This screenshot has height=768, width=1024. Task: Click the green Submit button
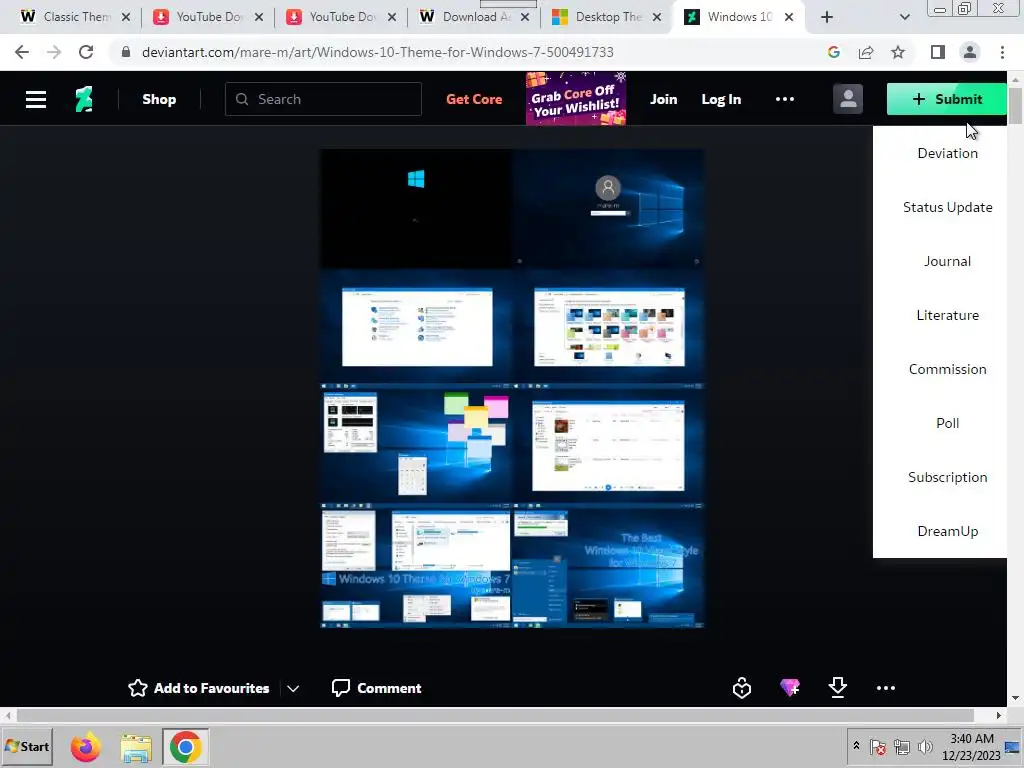coord(947,99)
